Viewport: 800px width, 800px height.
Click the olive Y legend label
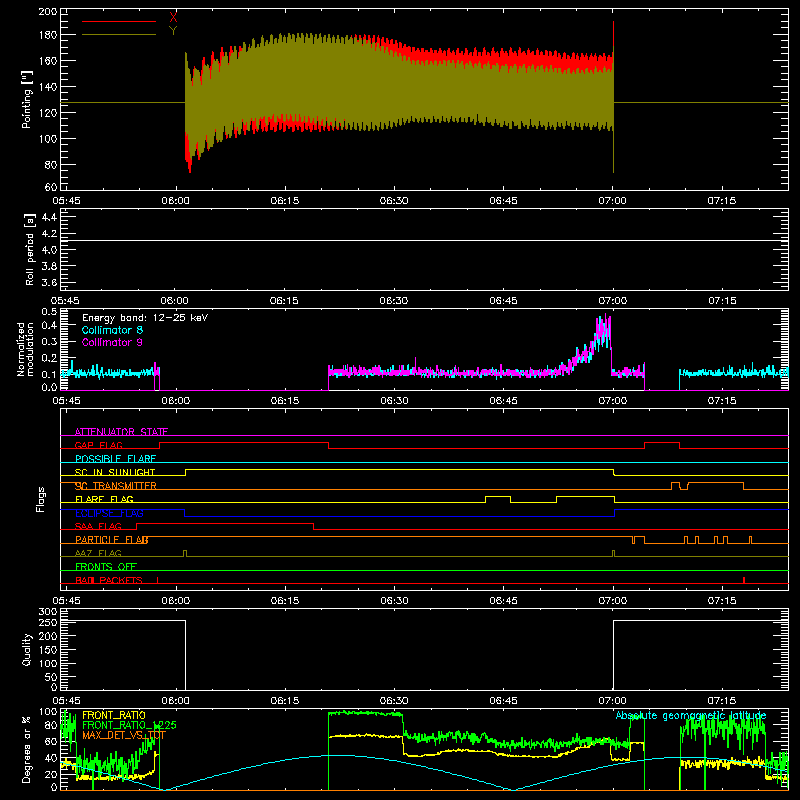(x=173, y=31)
